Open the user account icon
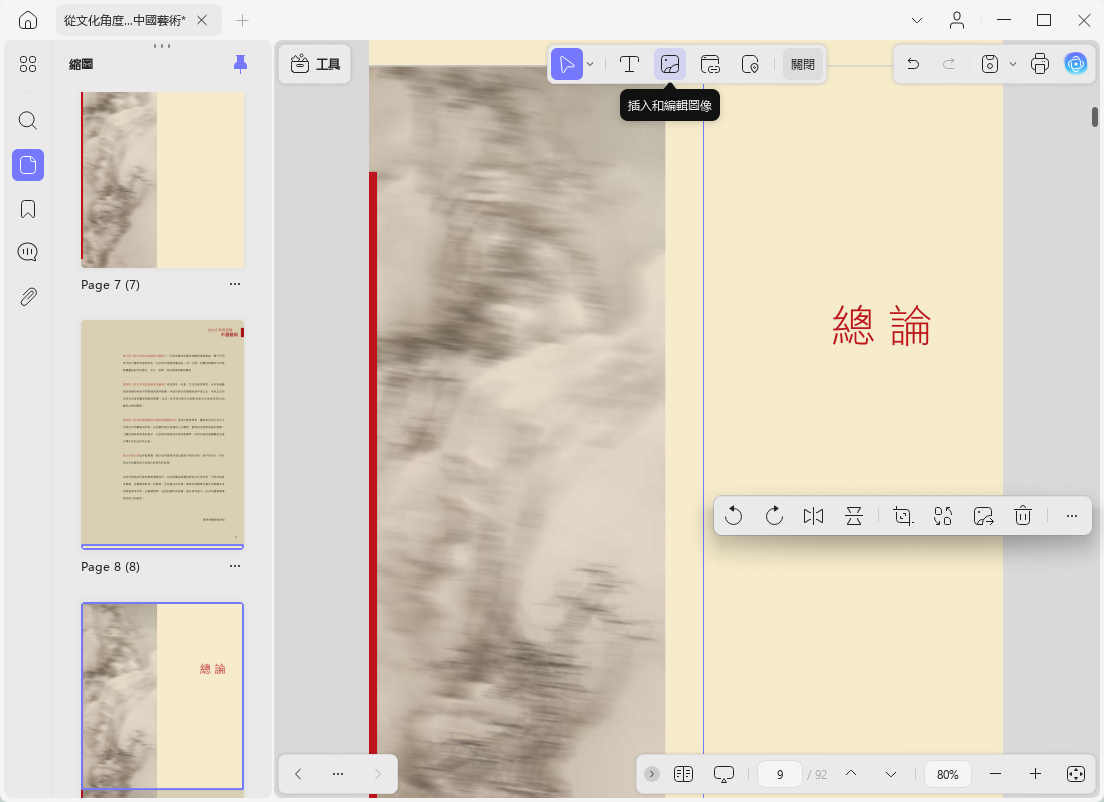The width and height of the screenshot is (1104, 802). (957, 20)
